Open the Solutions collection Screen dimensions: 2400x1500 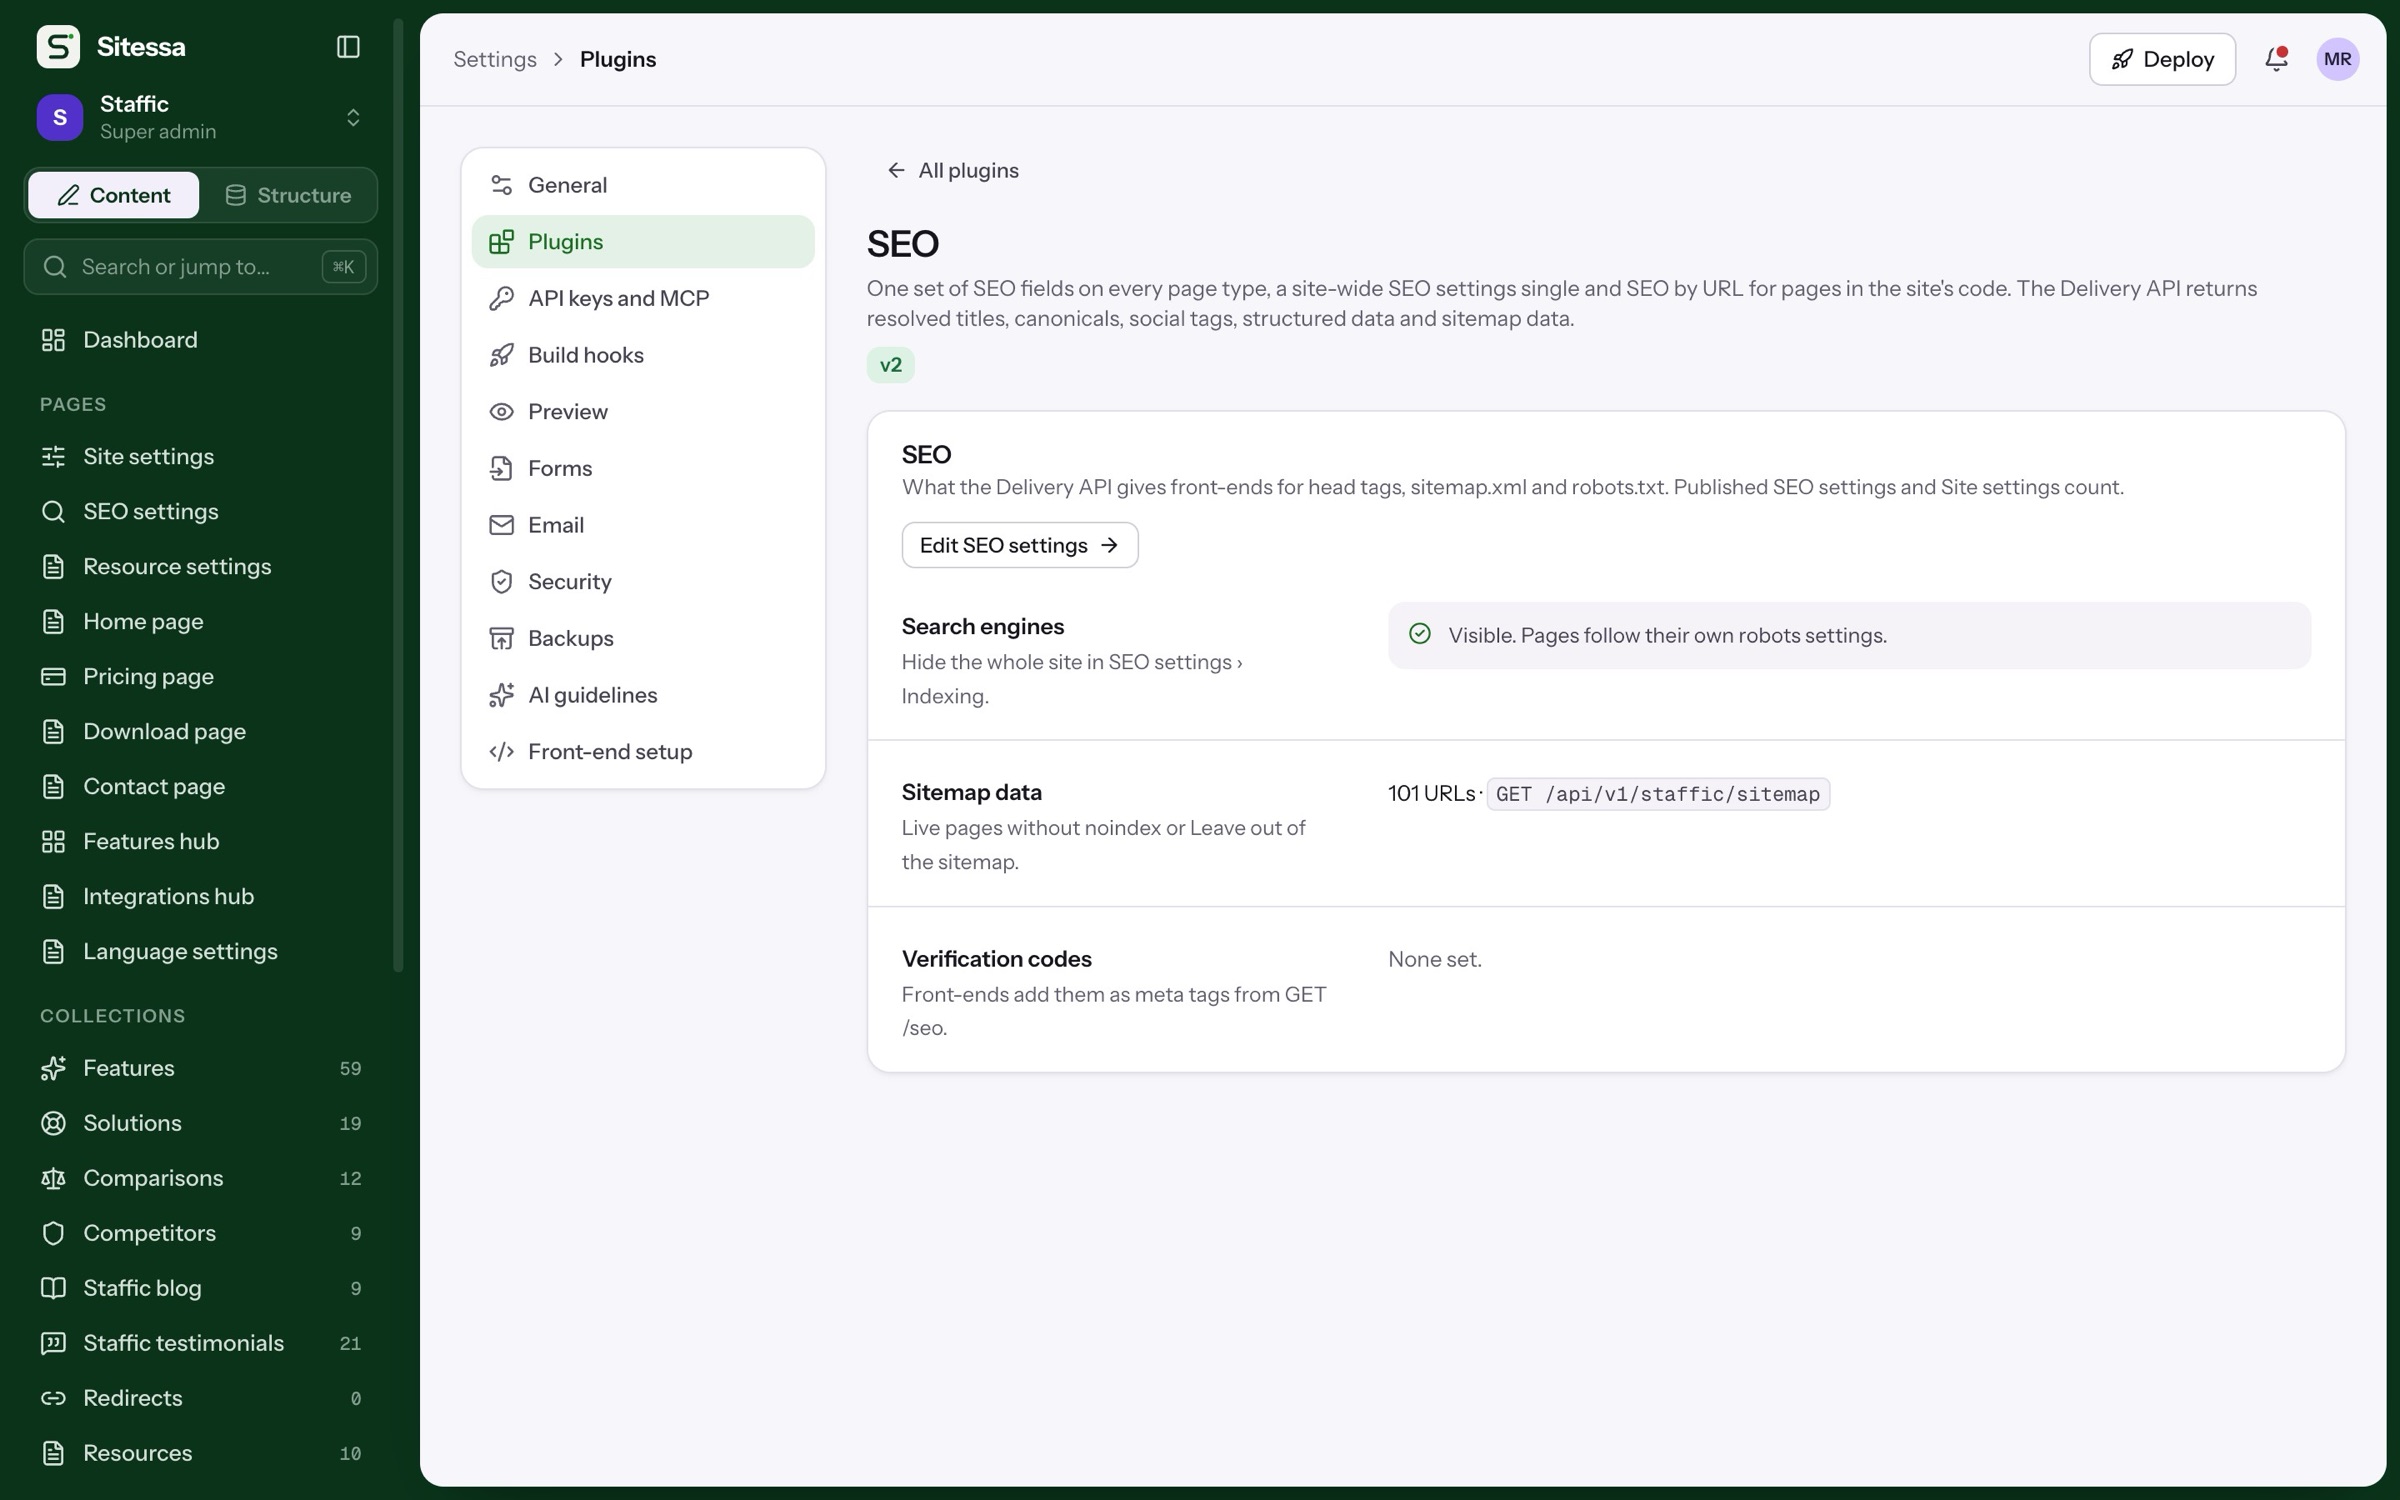click(x=200, y=1123)
